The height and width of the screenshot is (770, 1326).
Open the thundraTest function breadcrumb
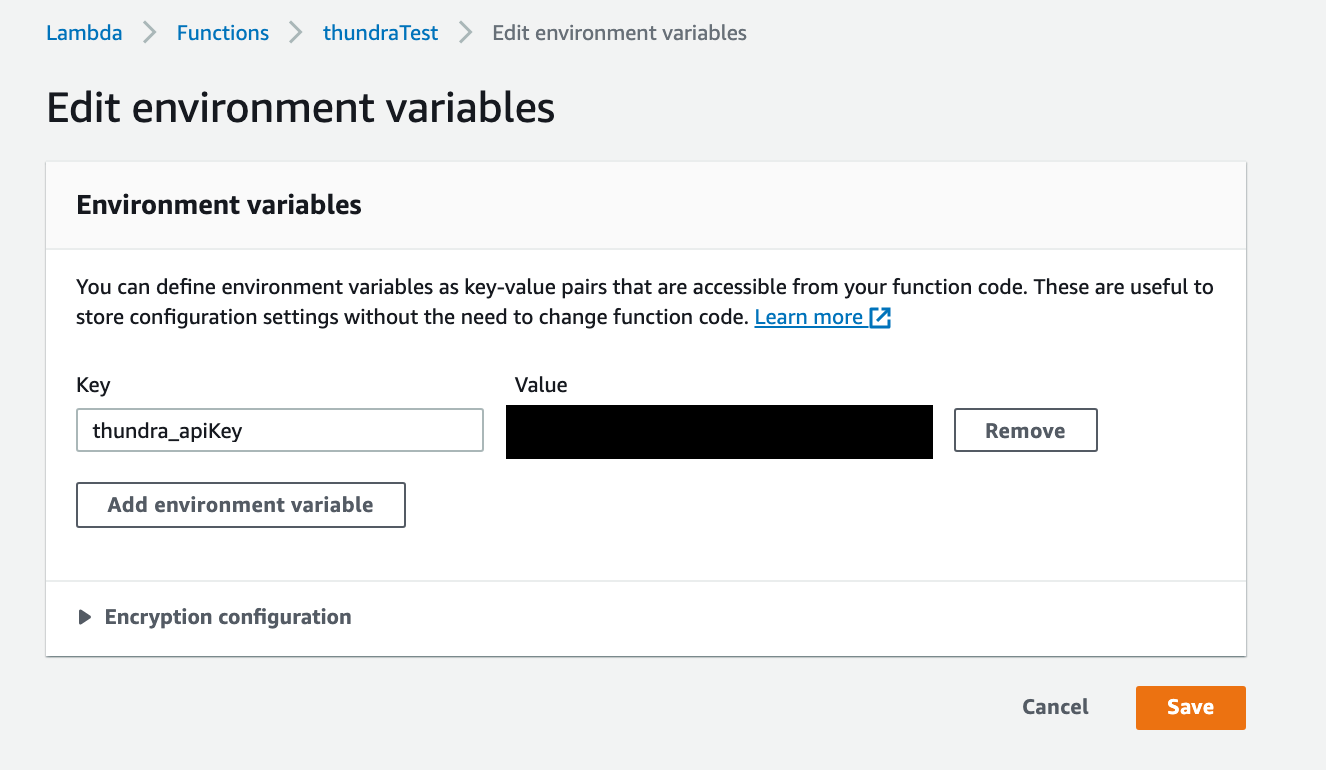[380, 33]
